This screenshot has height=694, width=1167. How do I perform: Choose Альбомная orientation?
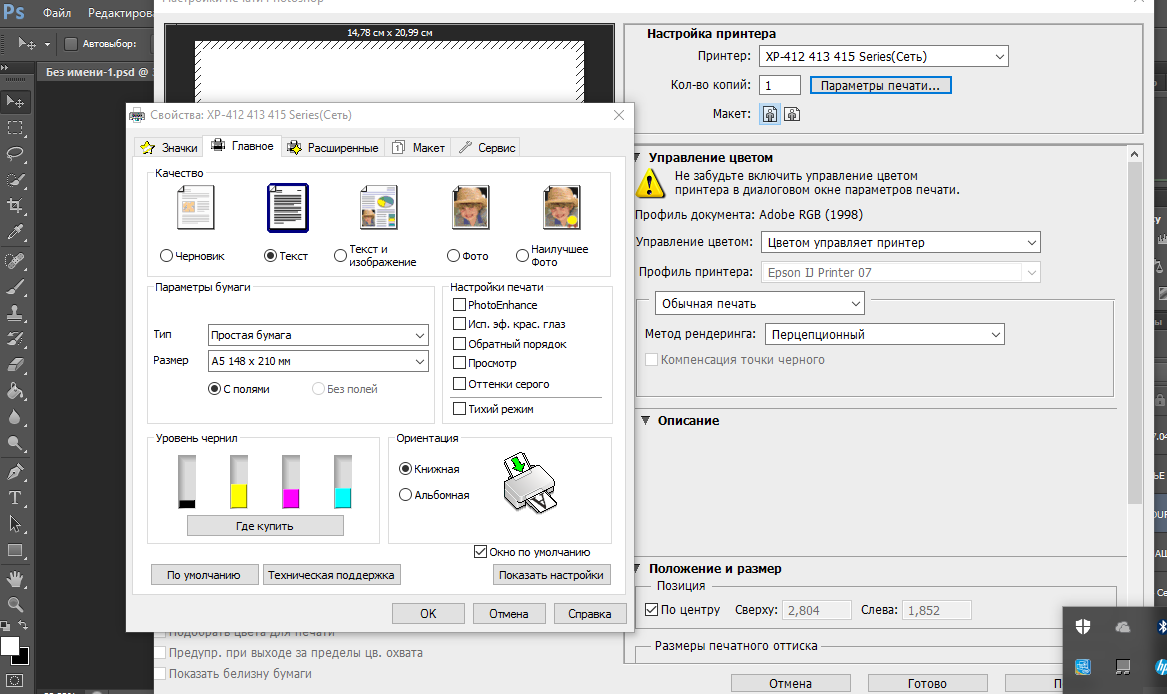(406, 494)
